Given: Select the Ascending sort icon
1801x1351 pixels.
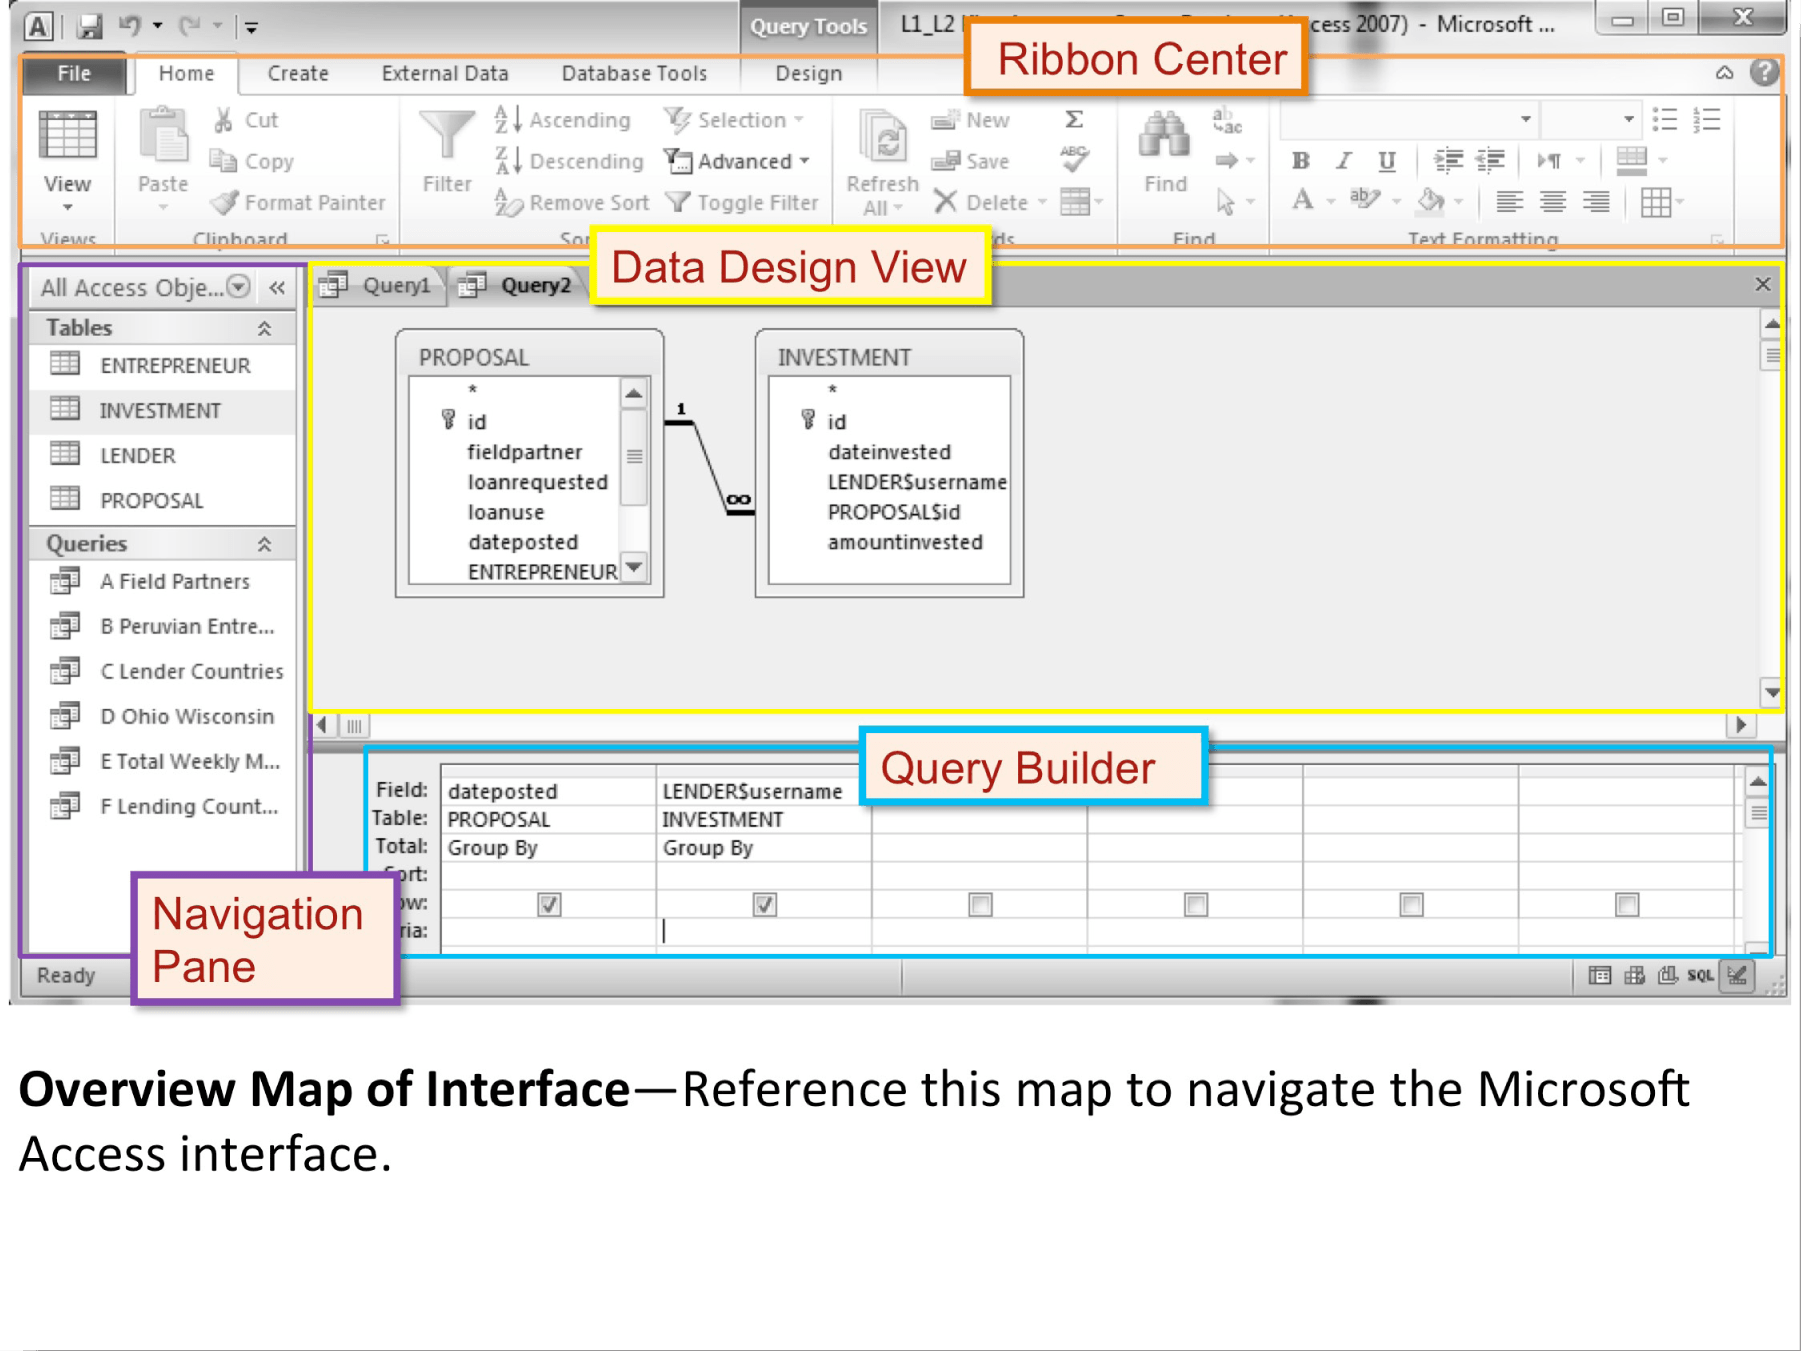Looking at the screenshot, I should coord(509,119).
